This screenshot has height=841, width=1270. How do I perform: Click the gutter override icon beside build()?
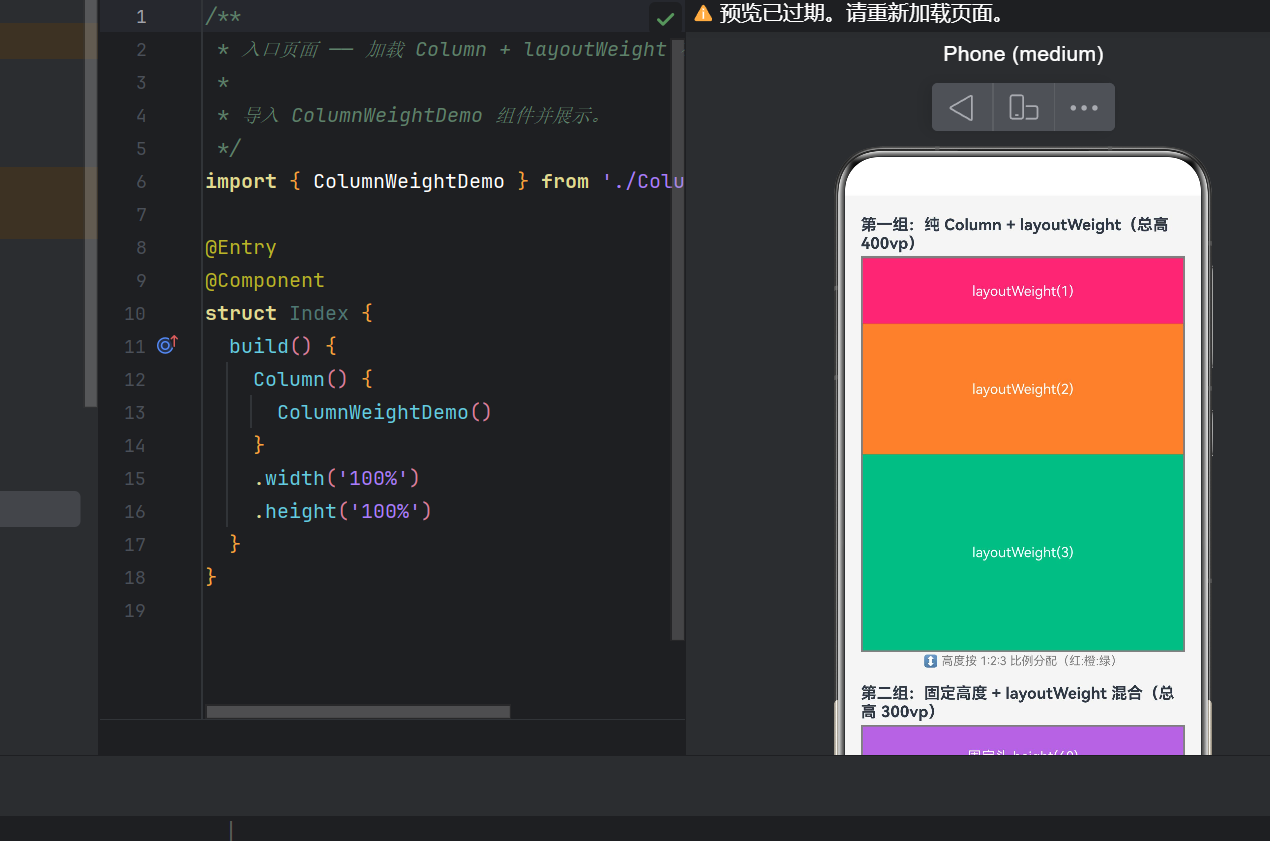click(x=167, y=345)
